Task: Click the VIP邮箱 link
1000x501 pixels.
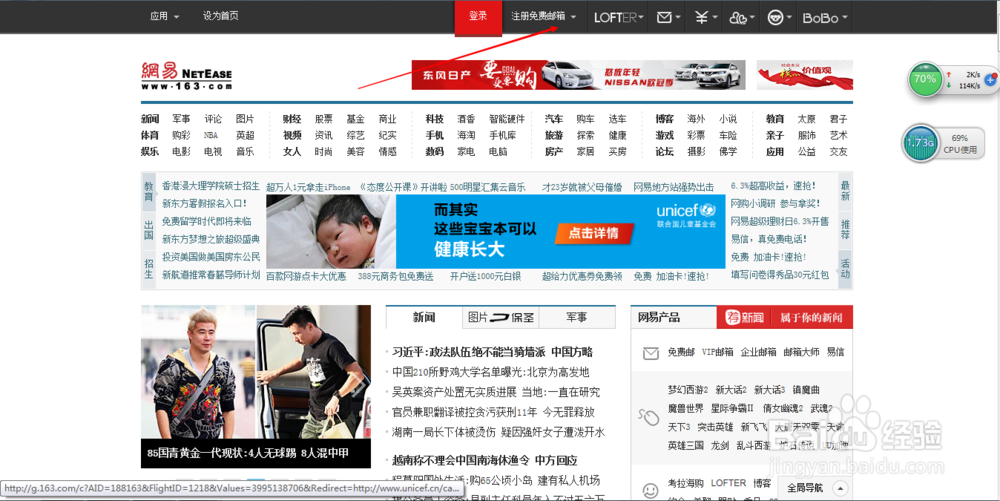Action: (717, 352)
